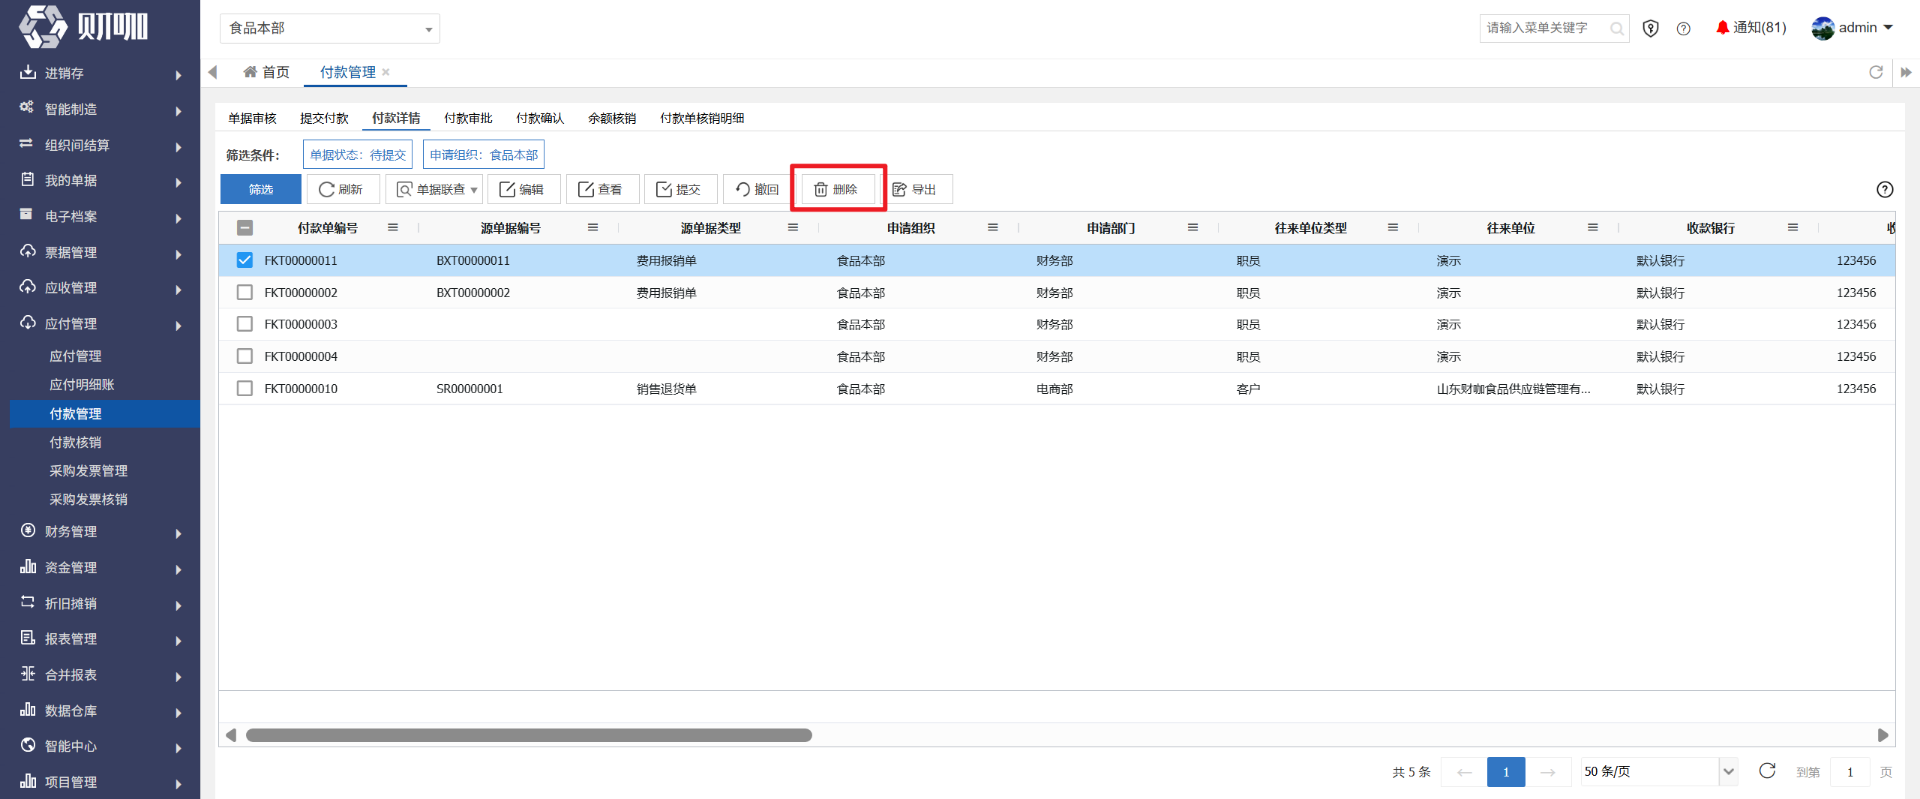This screenshot has height=799, width=1920.
Task: Open column menu for 往来单位
Action: click(1593, 228)
